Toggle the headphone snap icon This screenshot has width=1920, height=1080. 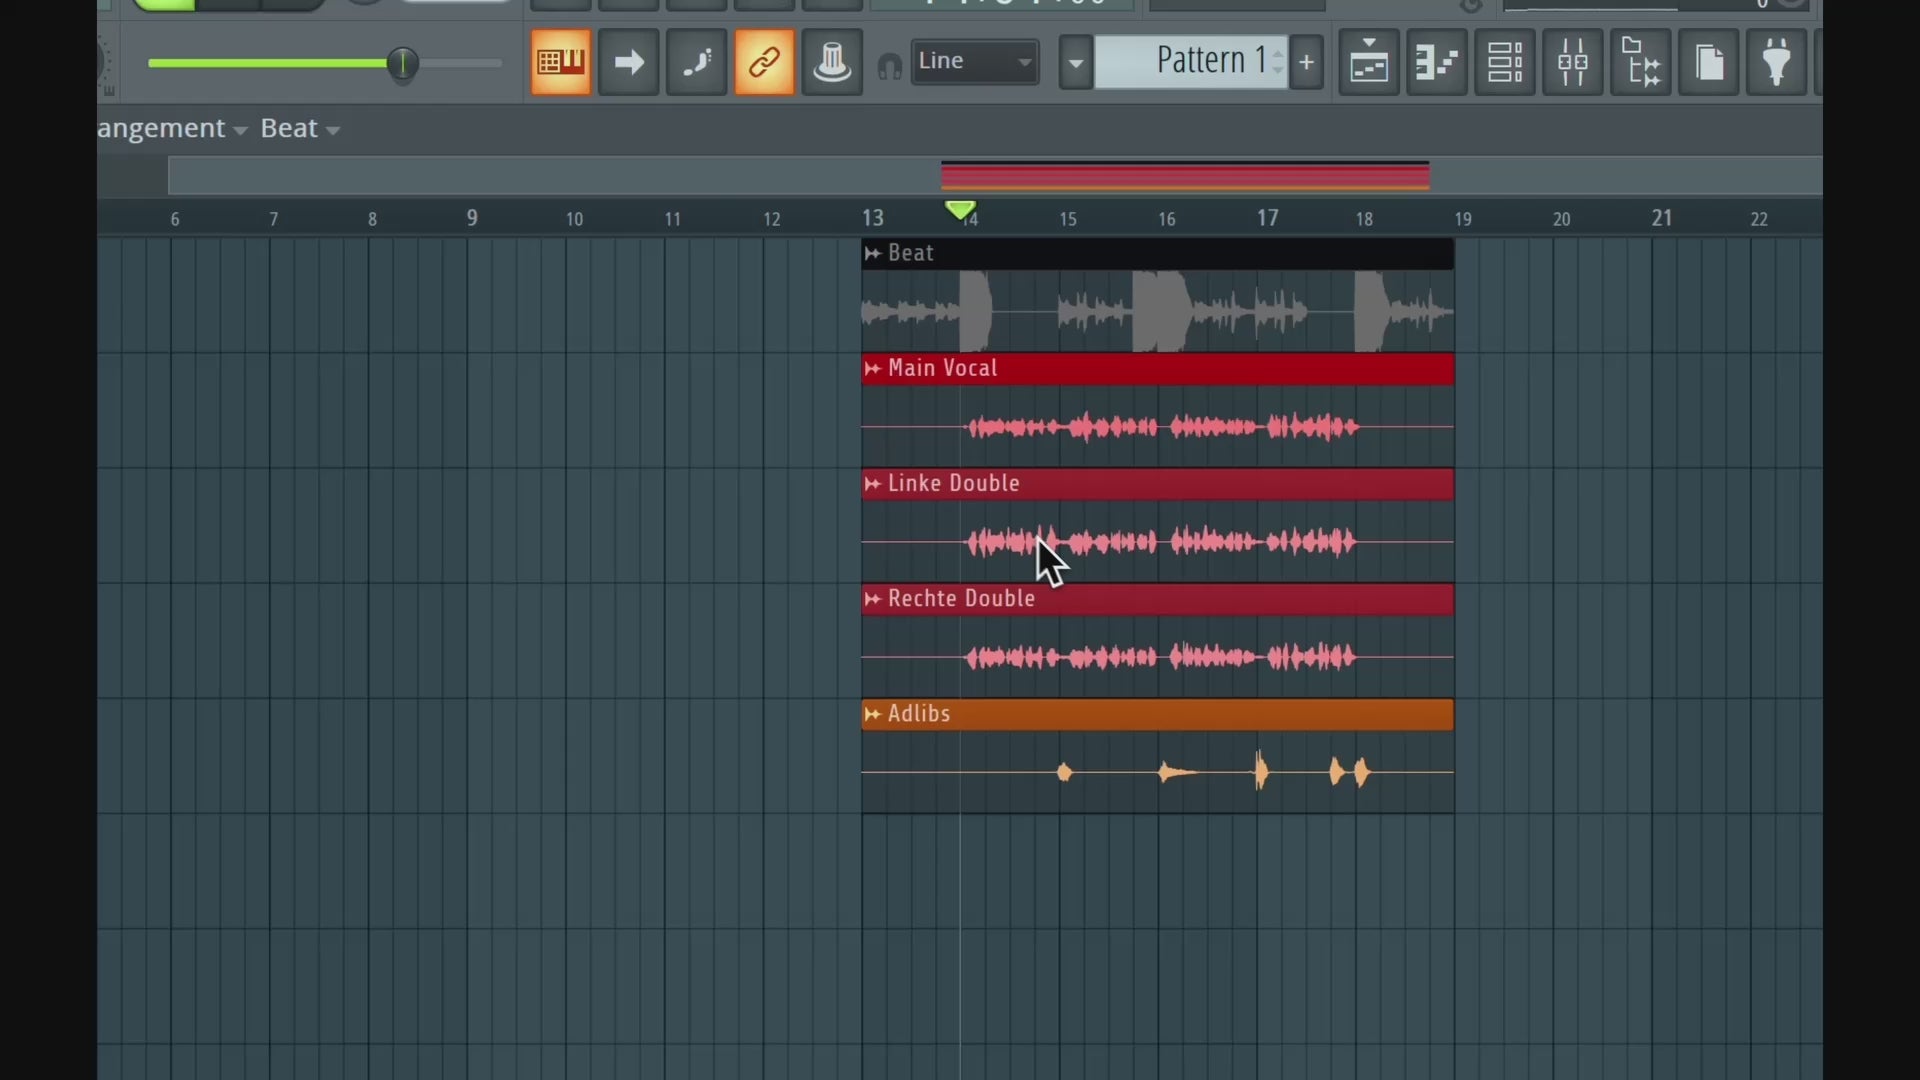pos(890,66)
